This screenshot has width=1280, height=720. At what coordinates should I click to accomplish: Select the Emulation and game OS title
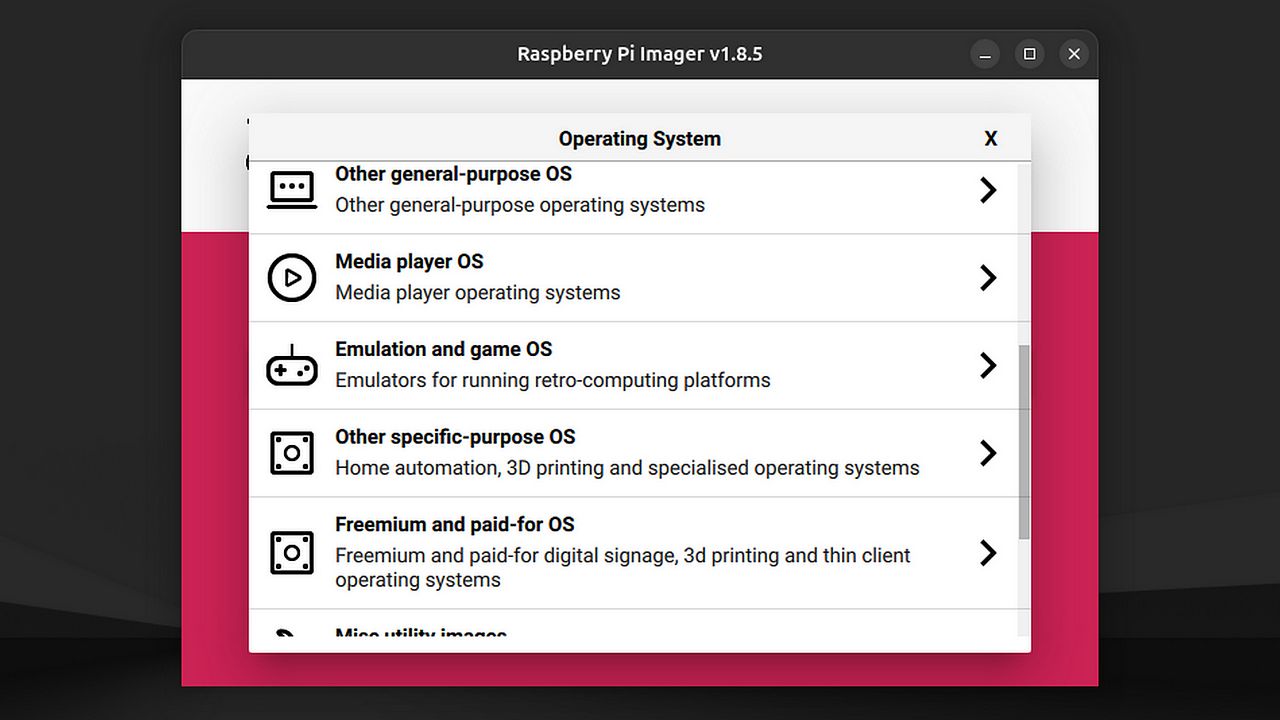pyautogui.click(x=443, y=349)
